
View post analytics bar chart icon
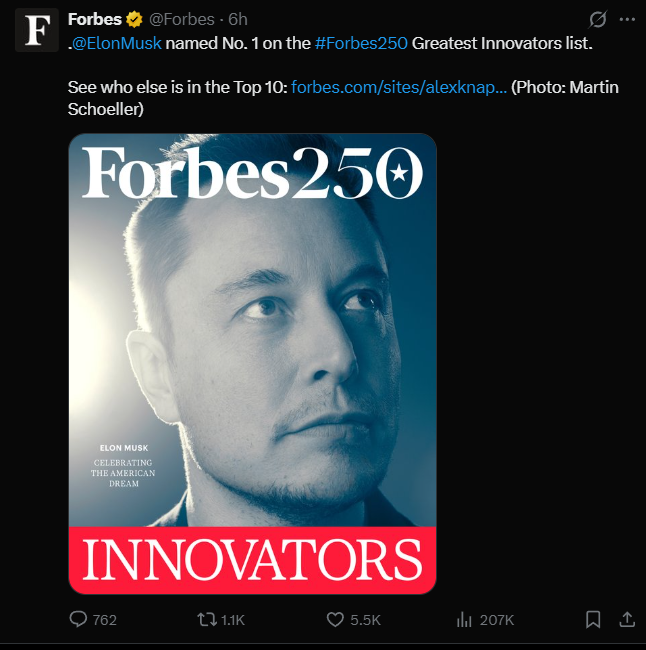click(x=464, y=620)
